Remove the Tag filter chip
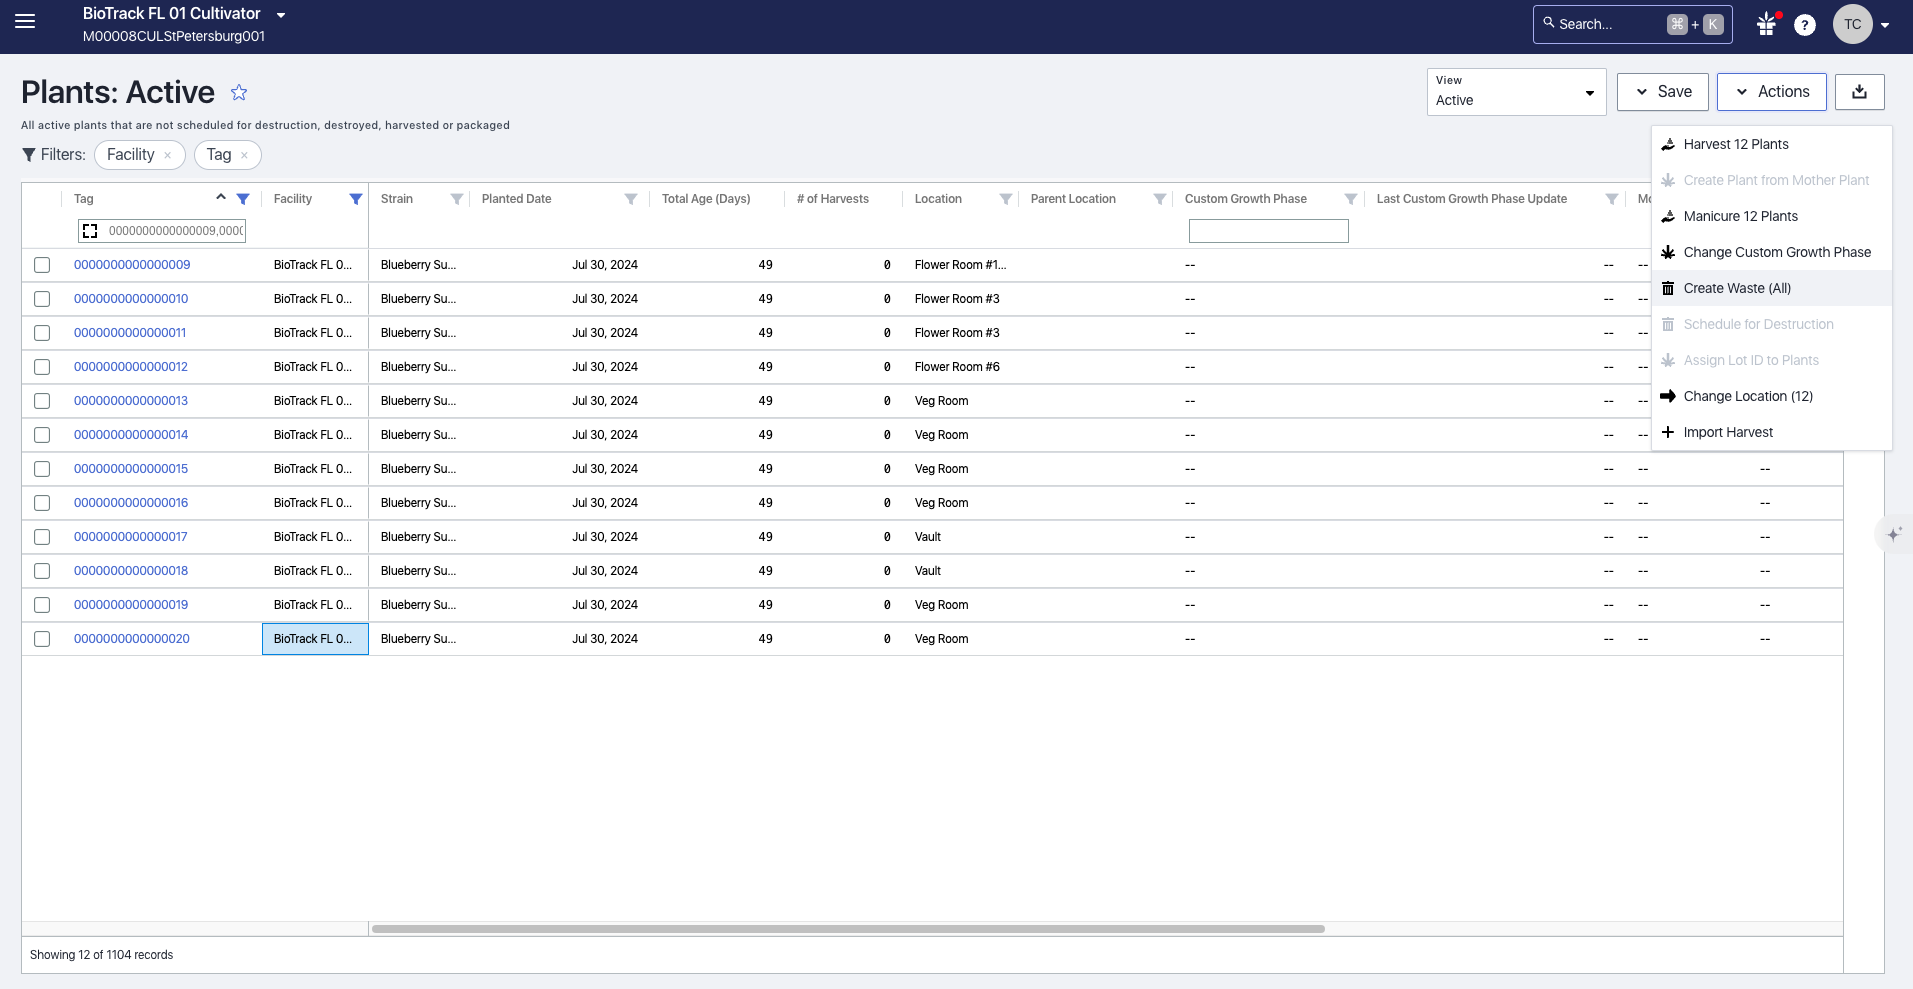 coord(244,155)
